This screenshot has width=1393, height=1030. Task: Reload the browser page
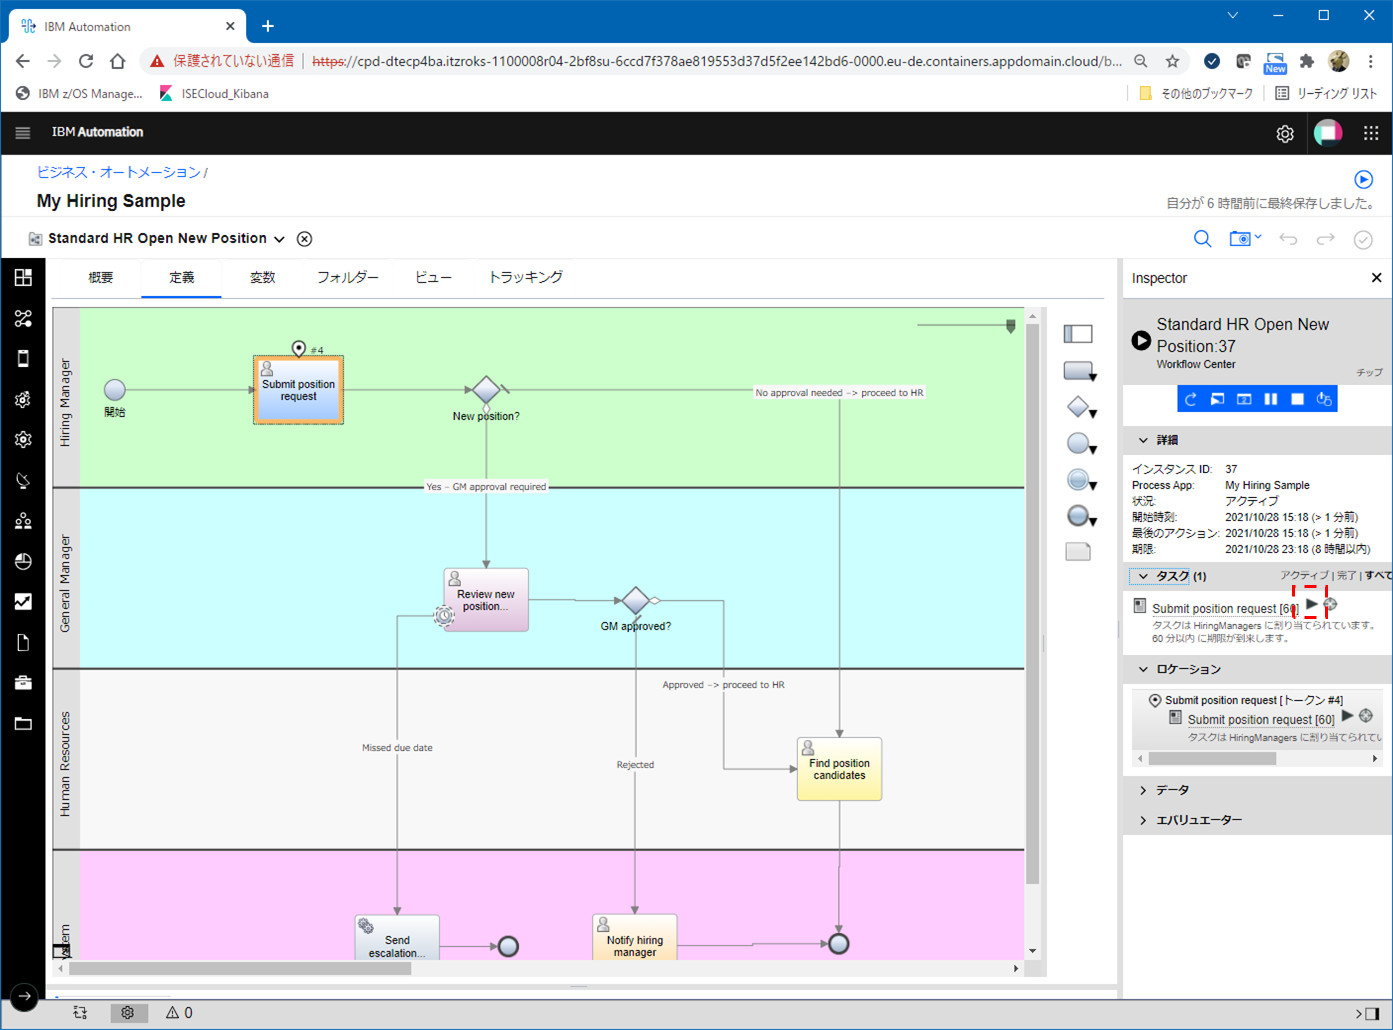(x=86, y=61)
